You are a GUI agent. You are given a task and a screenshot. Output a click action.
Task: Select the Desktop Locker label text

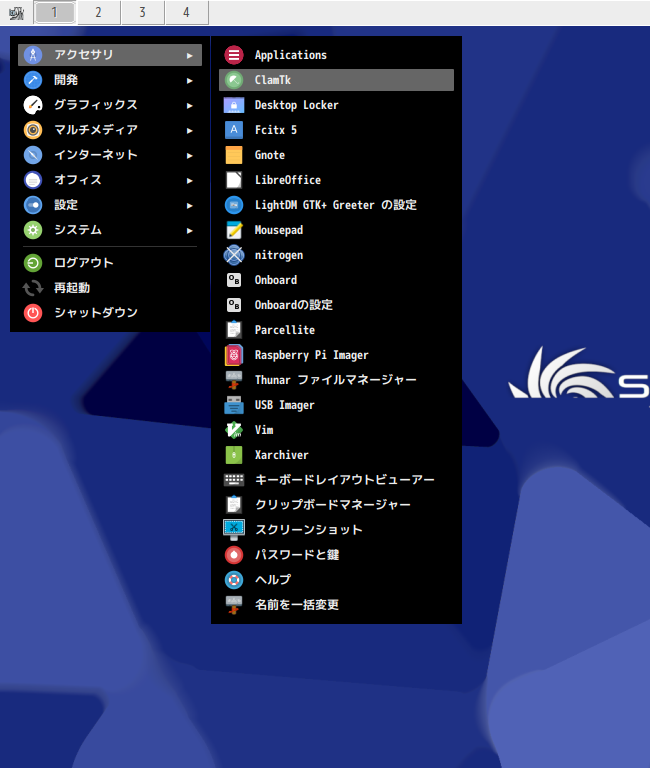297,105
